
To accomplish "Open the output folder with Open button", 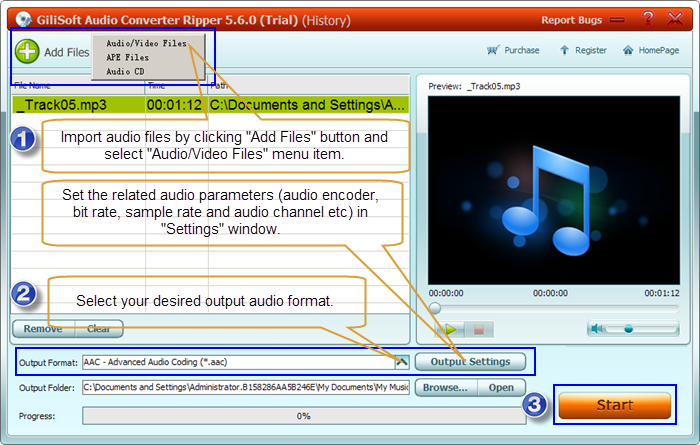I will pos(501,387).
